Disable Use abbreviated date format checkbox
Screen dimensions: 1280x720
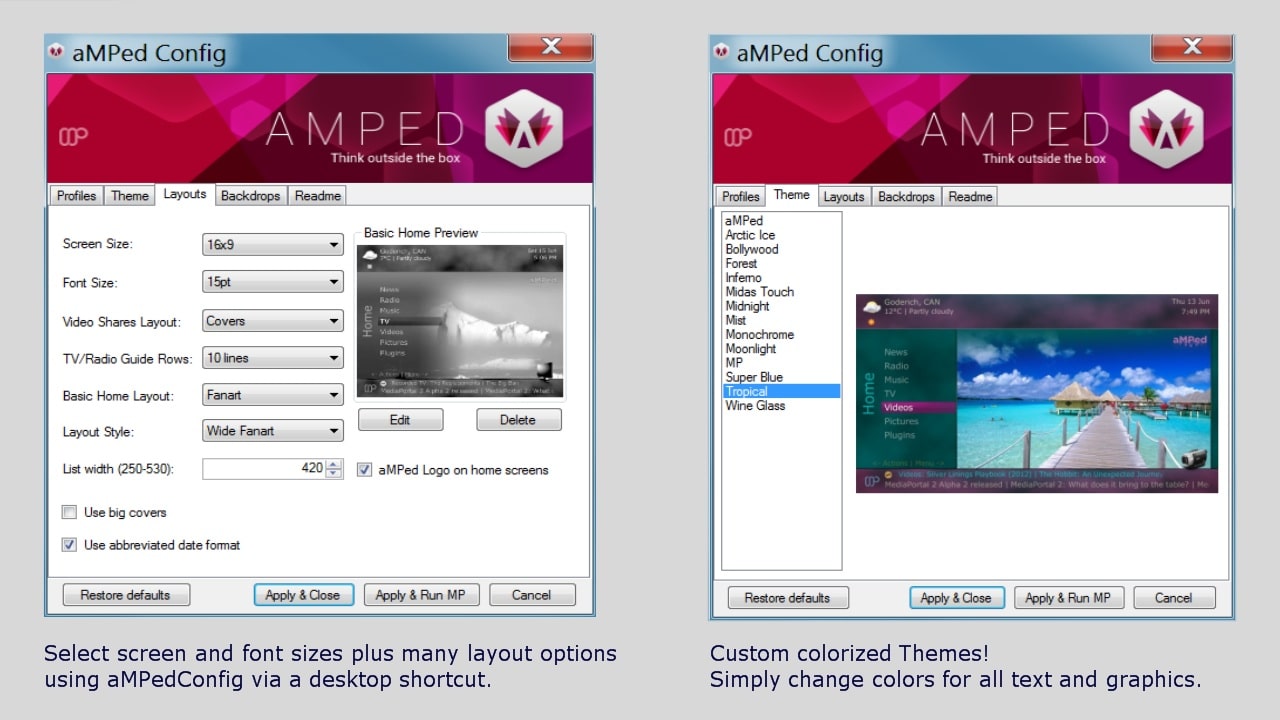click(69, 545)
